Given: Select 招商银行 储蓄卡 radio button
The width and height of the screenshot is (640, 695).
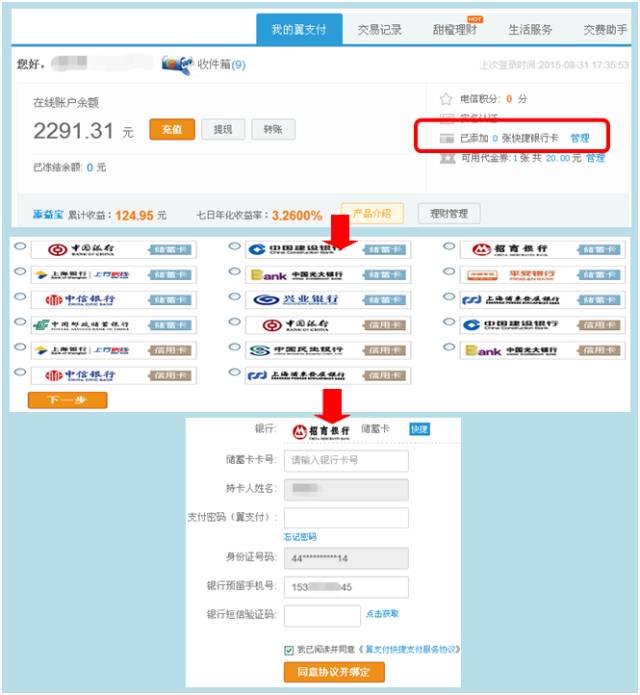Looking at the screenshot, I should (449, 246).
